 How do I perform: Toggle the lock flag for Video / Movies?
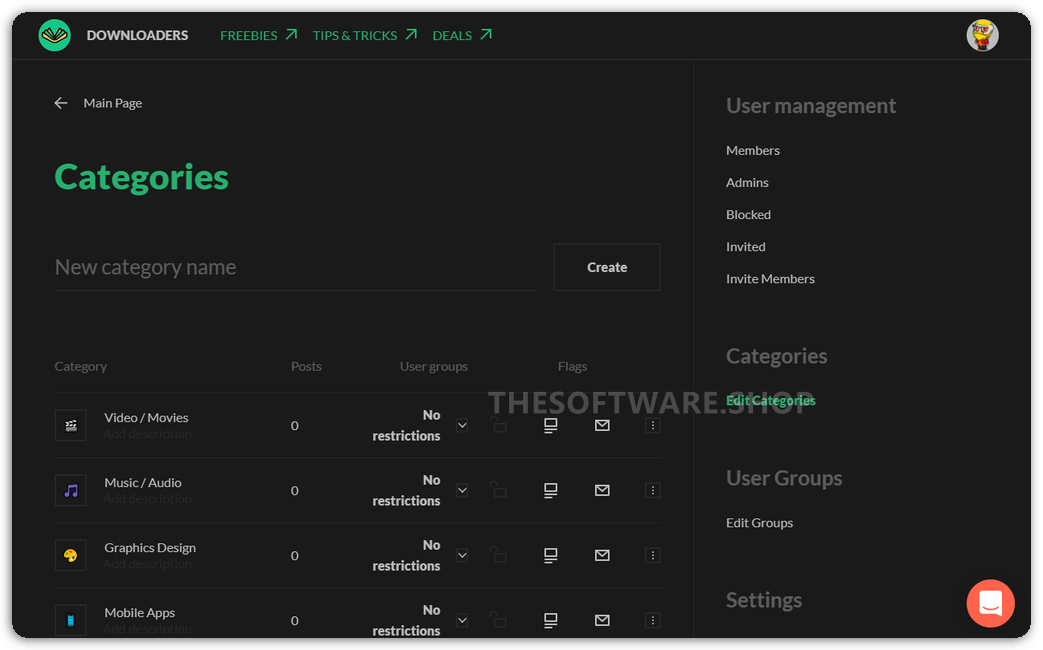pyautogui.click(x=498, y=425)
